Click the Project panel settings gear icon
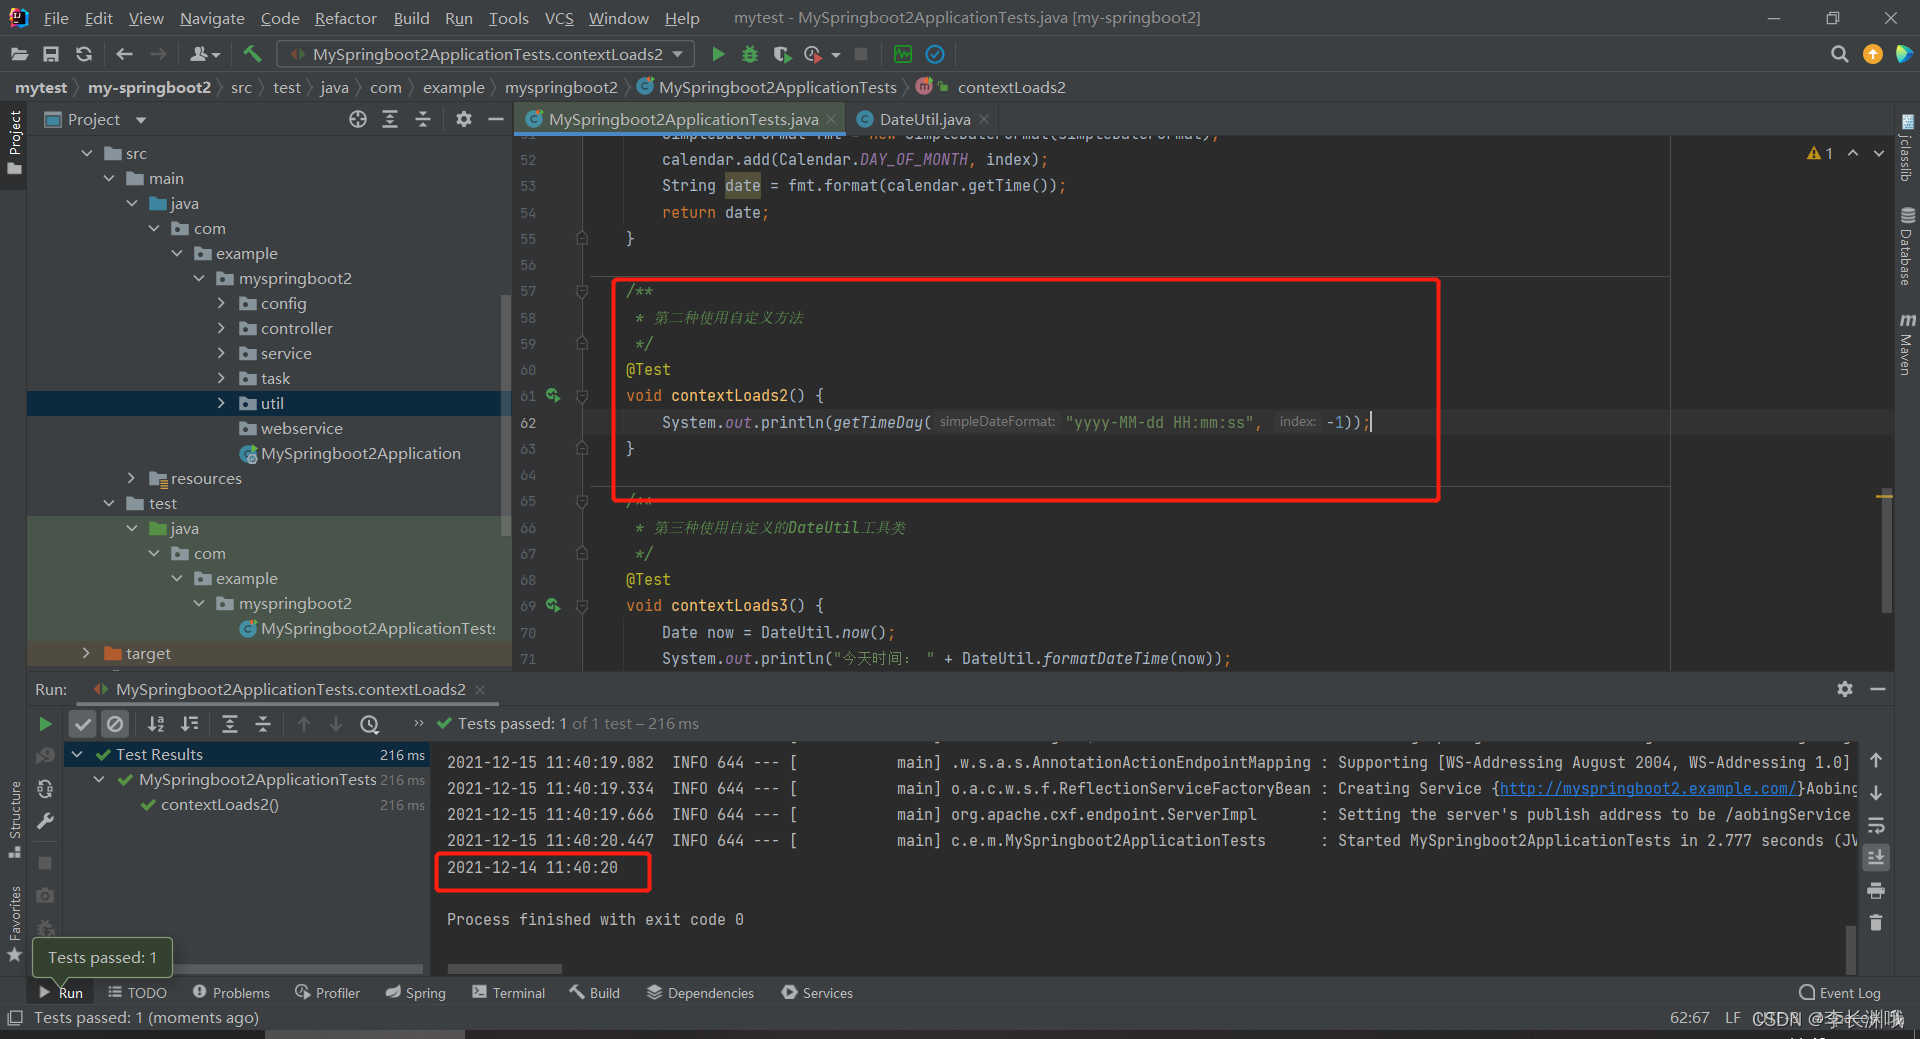 463,119
